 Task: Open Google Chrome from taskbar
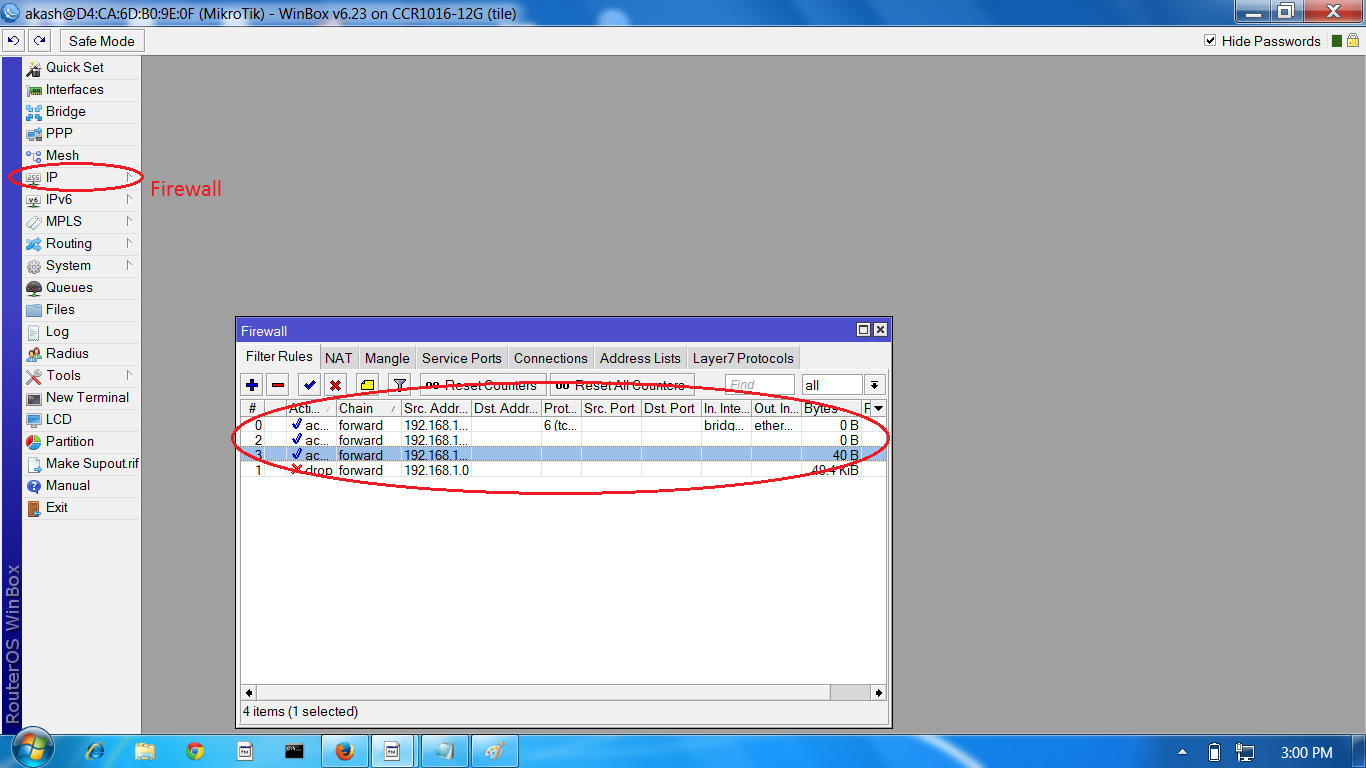tap(195, 750)
